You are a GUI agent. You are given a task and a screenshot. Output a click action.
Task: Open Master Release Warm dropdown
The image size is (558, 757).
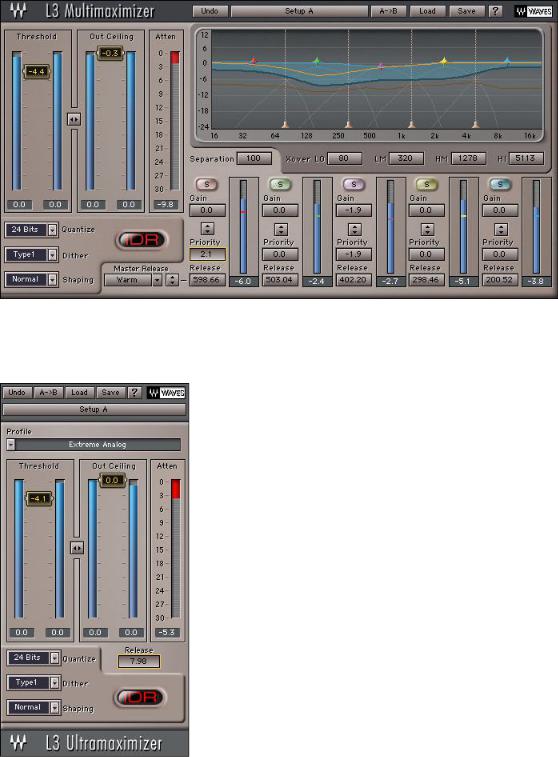tap(157, 280)
